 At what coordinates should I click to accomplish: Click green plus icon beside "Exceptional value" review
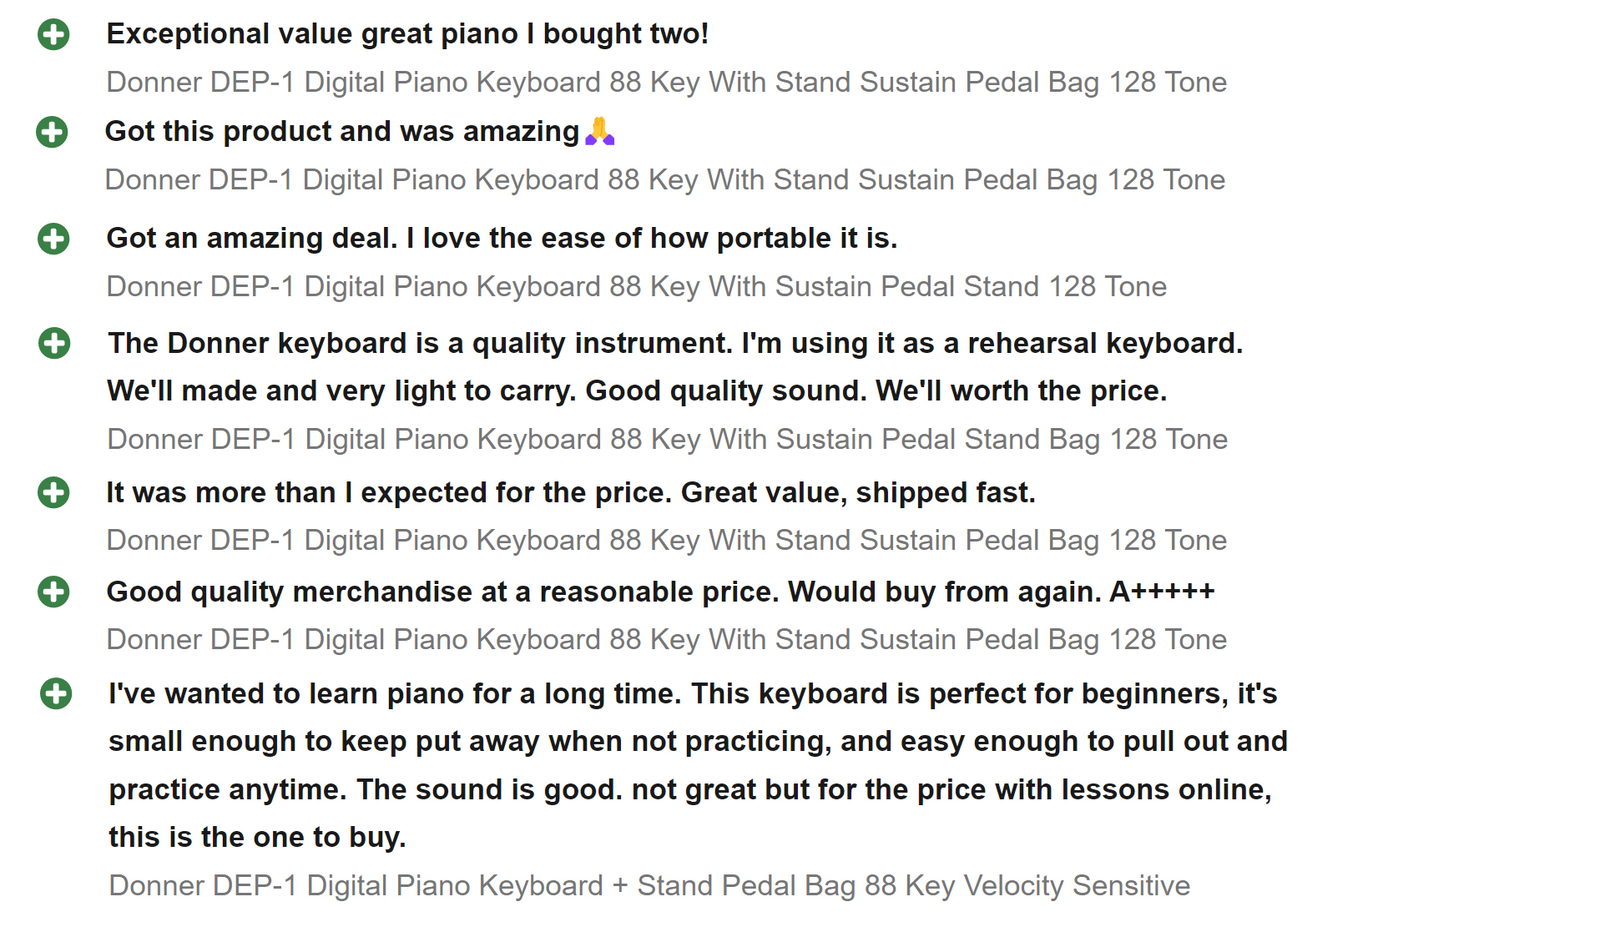click(x=53, y=35)
